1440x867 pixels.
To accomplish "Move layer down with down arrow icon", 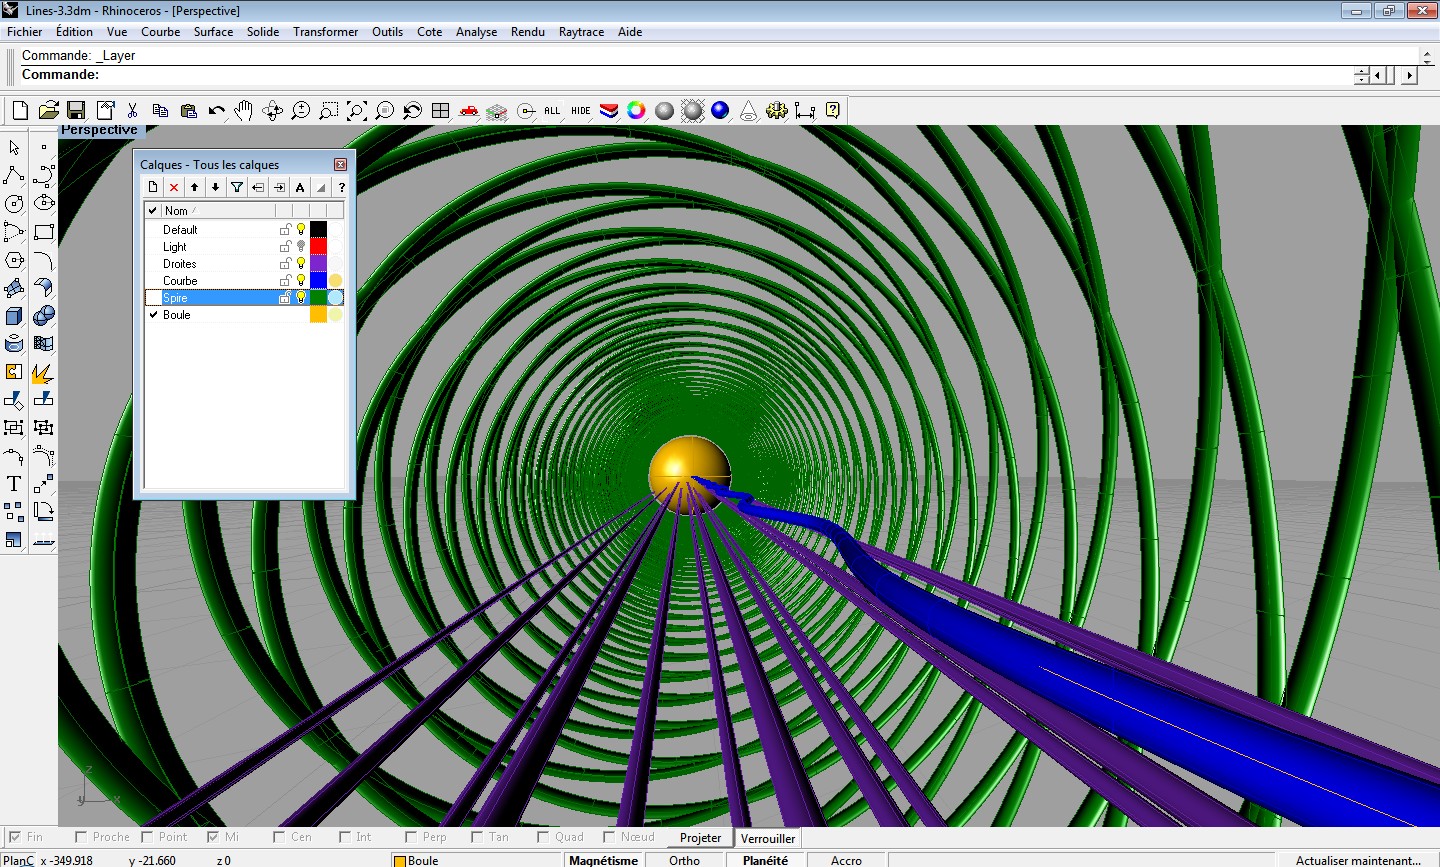I will click(216, 187).
